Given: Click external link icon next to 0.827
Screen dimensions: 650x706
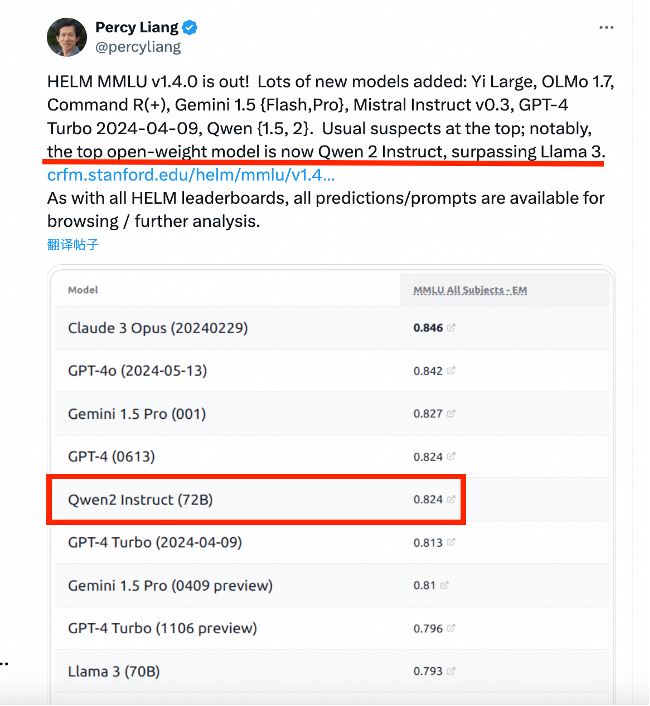Looking at the screenshot, I should click(451, 413).
